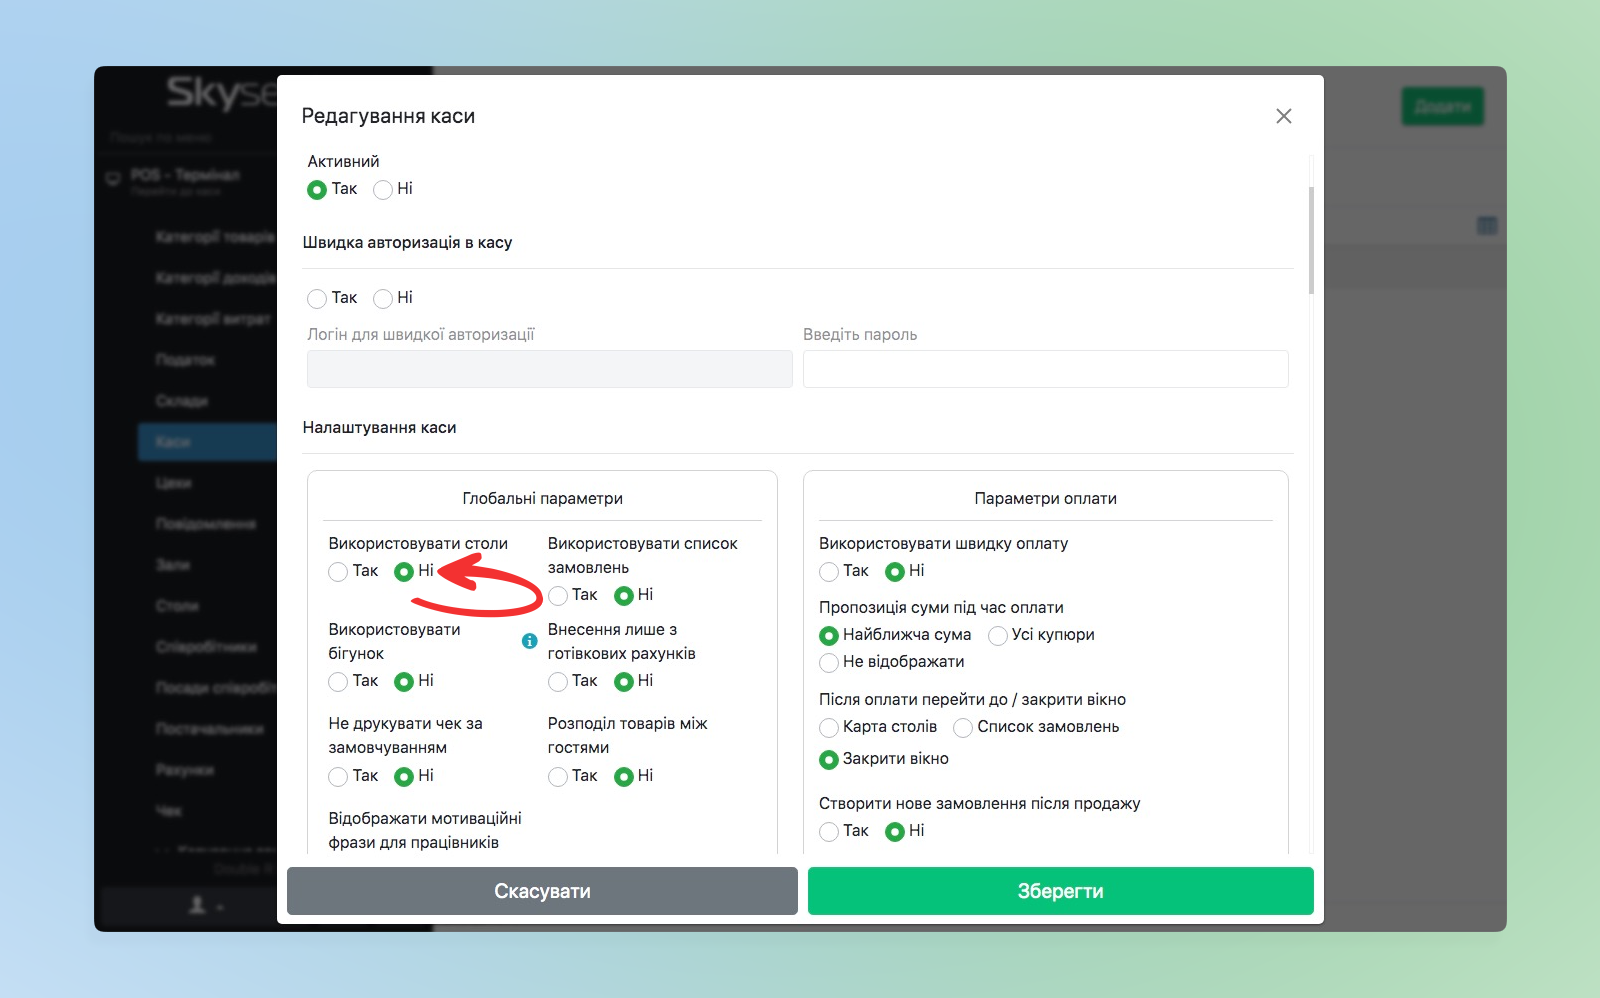Image resolution: width=1600 pixels, height=998 pixels.
Task: Click the info icon next to Використовувати бігунок
Action: (530, 641)
